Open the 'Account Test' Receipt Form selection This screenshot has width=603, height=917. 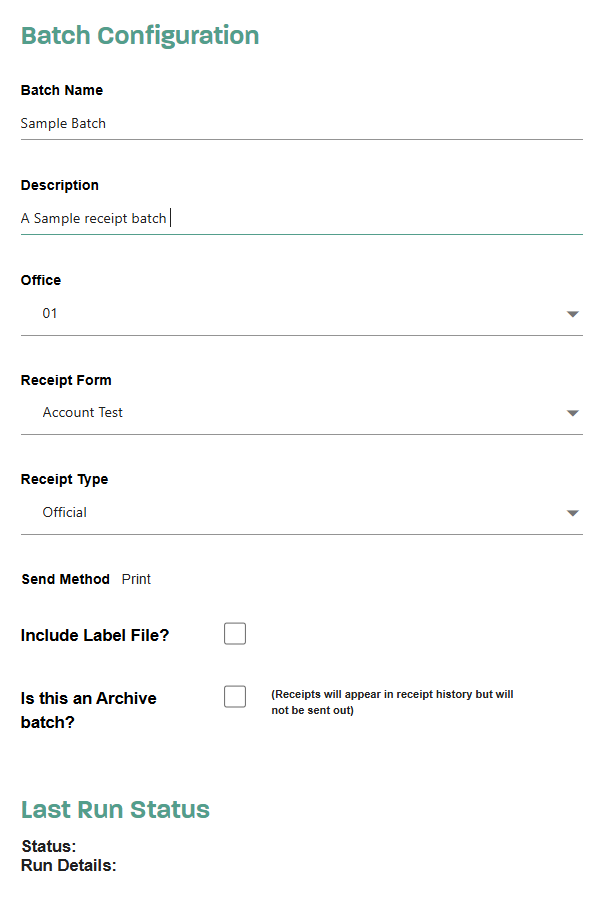[302, 413]
